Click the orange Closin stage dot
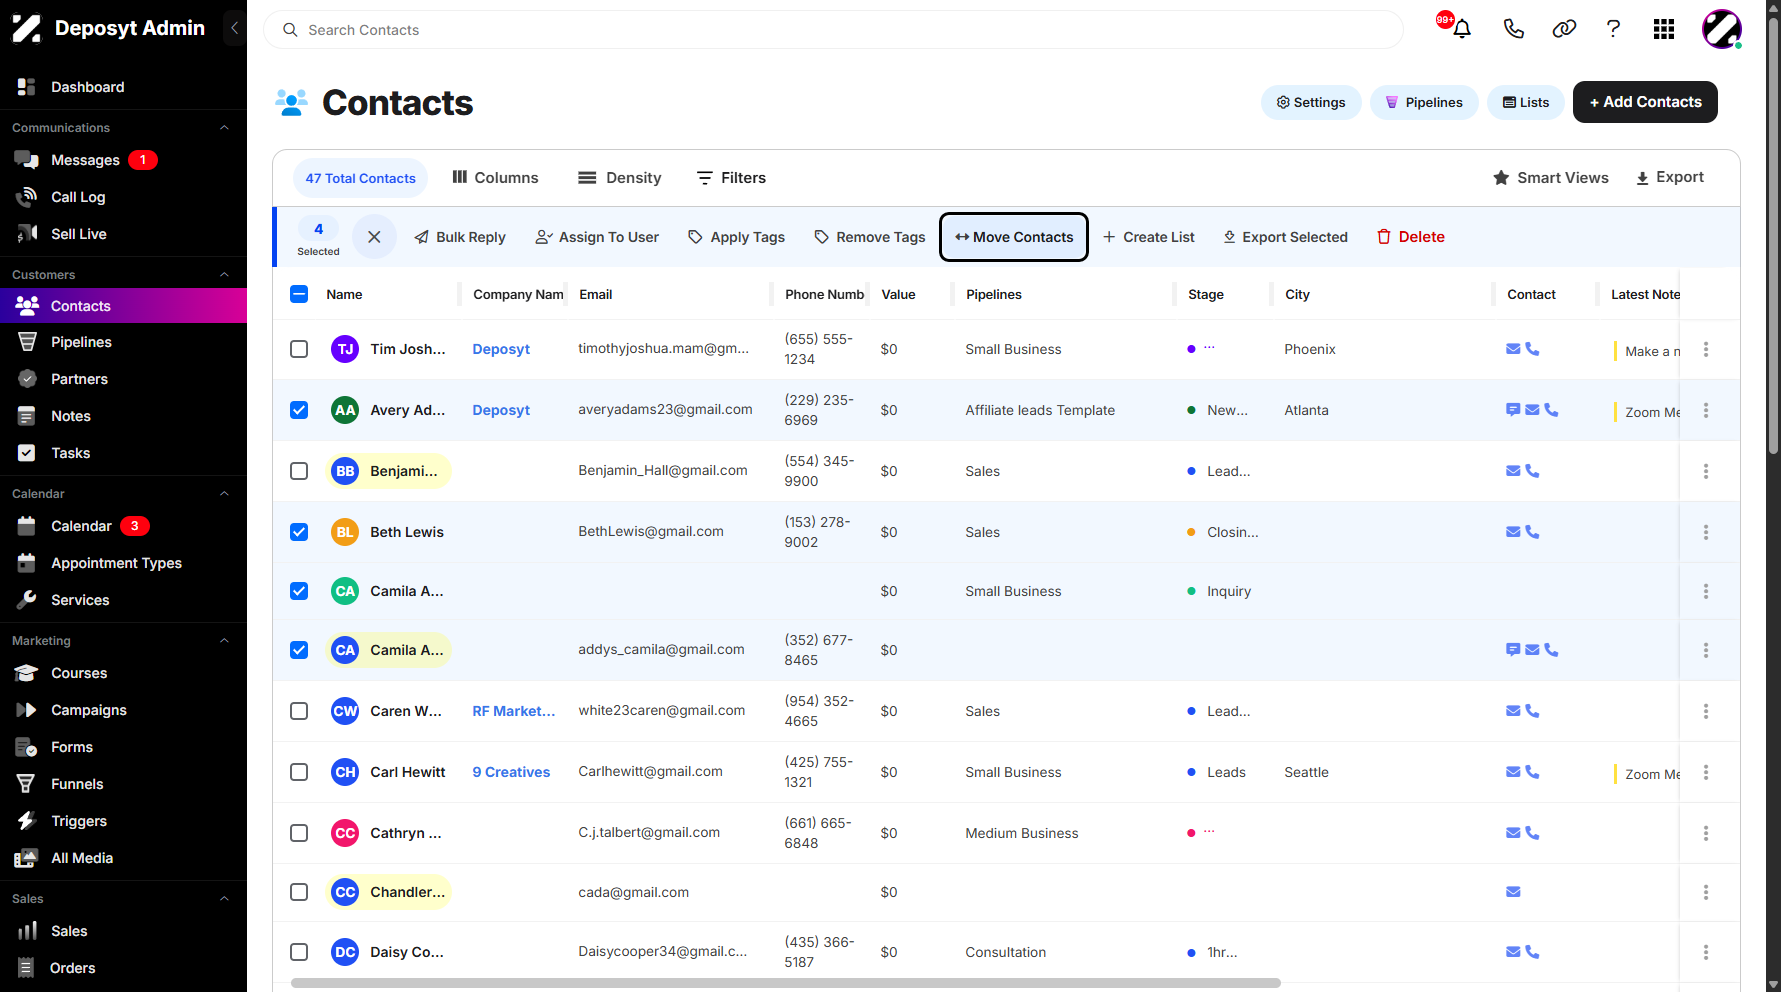This screenshot has height=992, width=1781. [x=1191, y=532]
